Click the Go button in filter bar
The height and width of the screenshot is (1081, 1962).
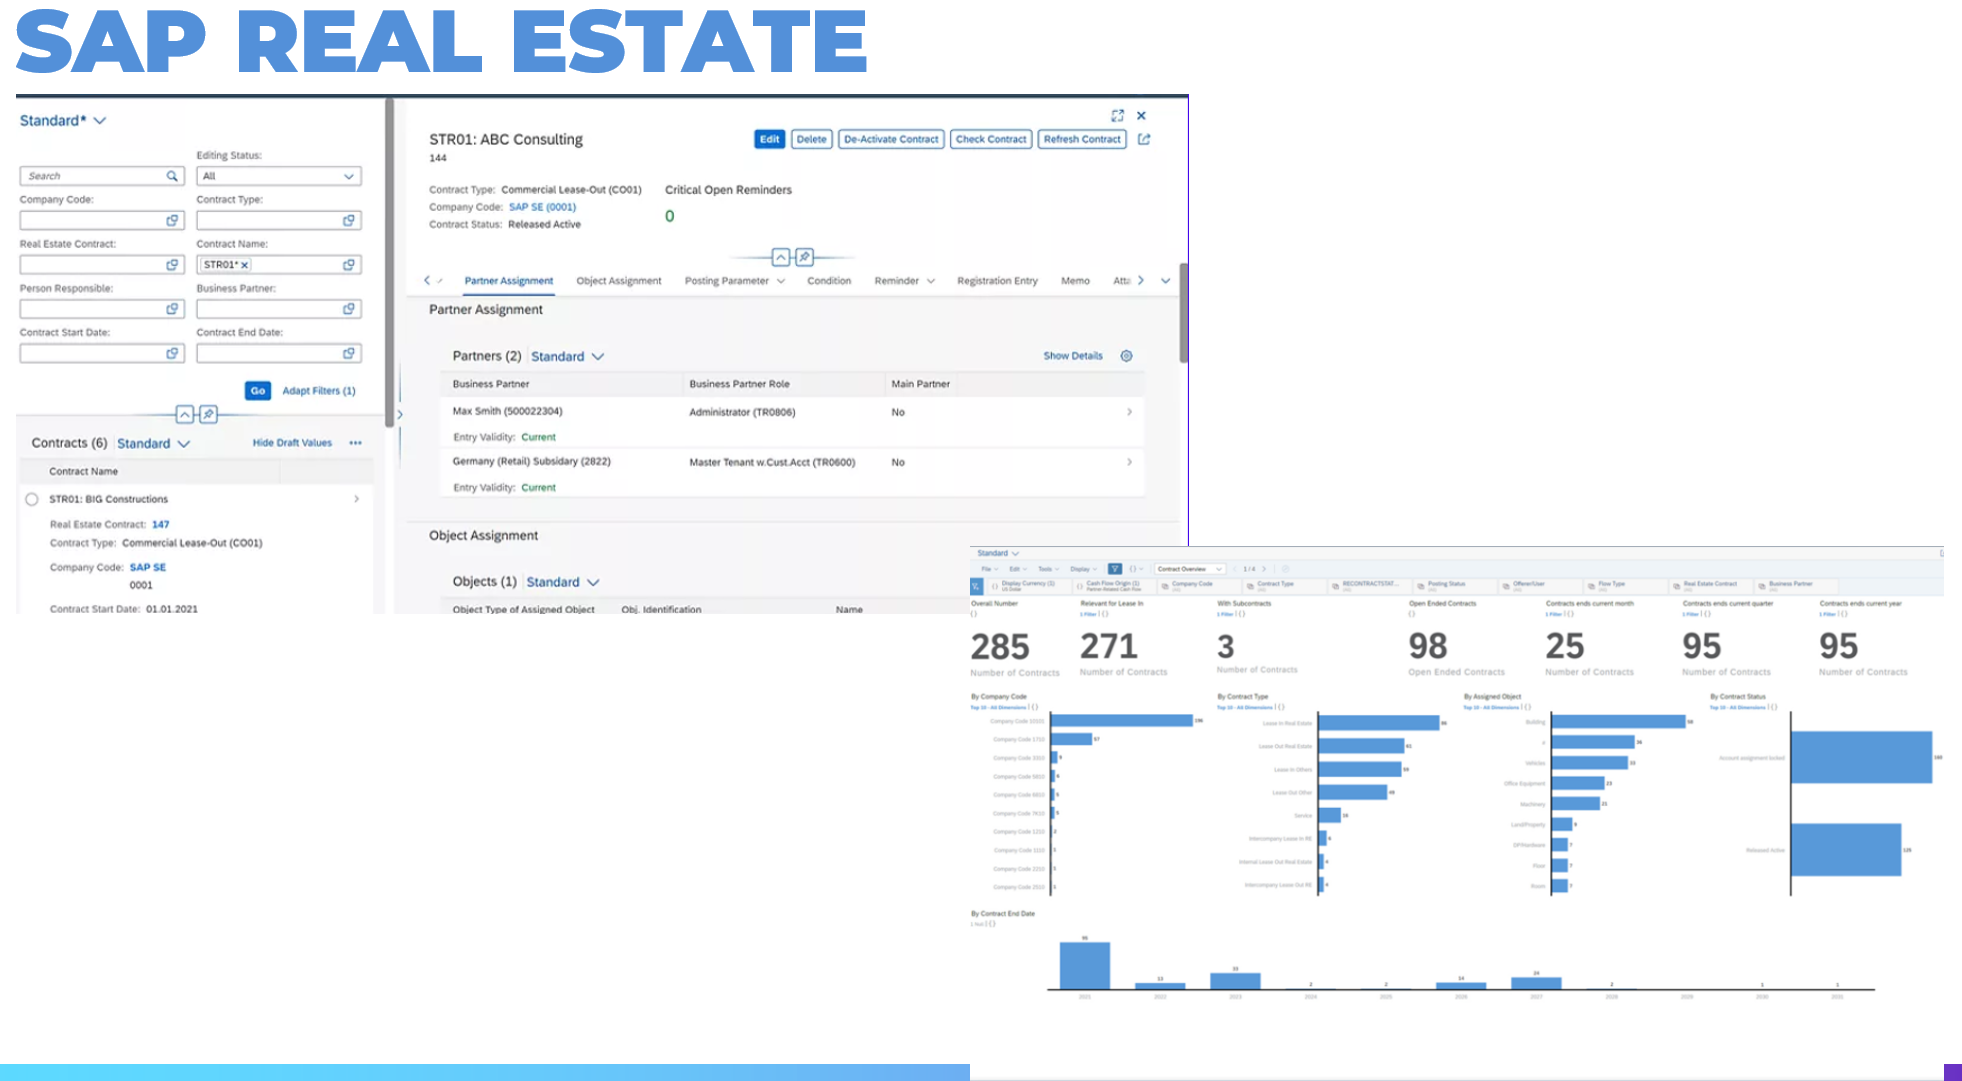258,391
